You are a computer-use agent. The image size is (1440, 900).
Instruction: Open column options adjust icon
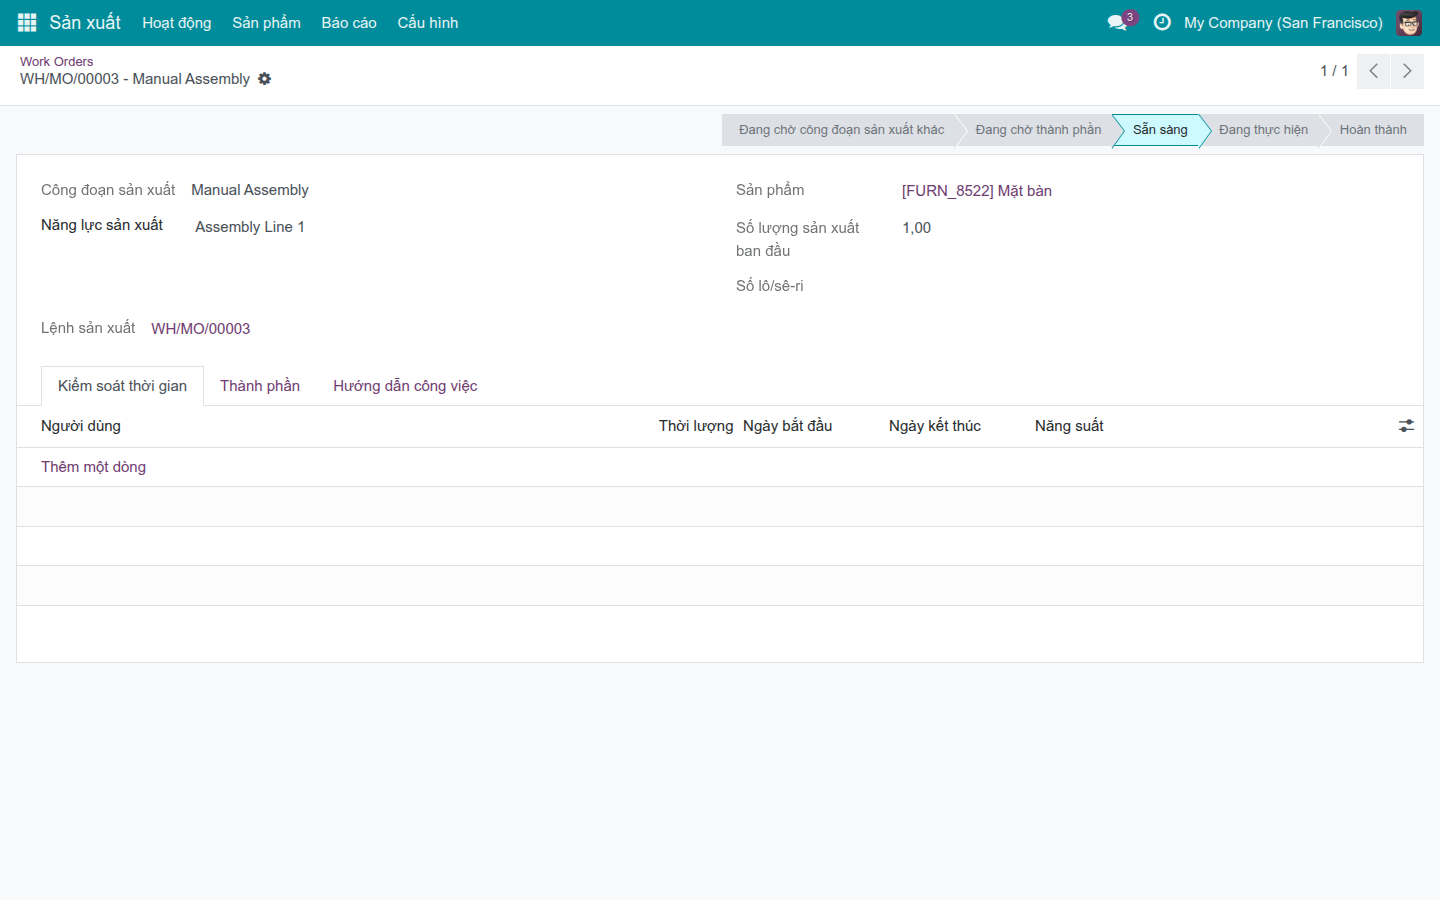1406,426
